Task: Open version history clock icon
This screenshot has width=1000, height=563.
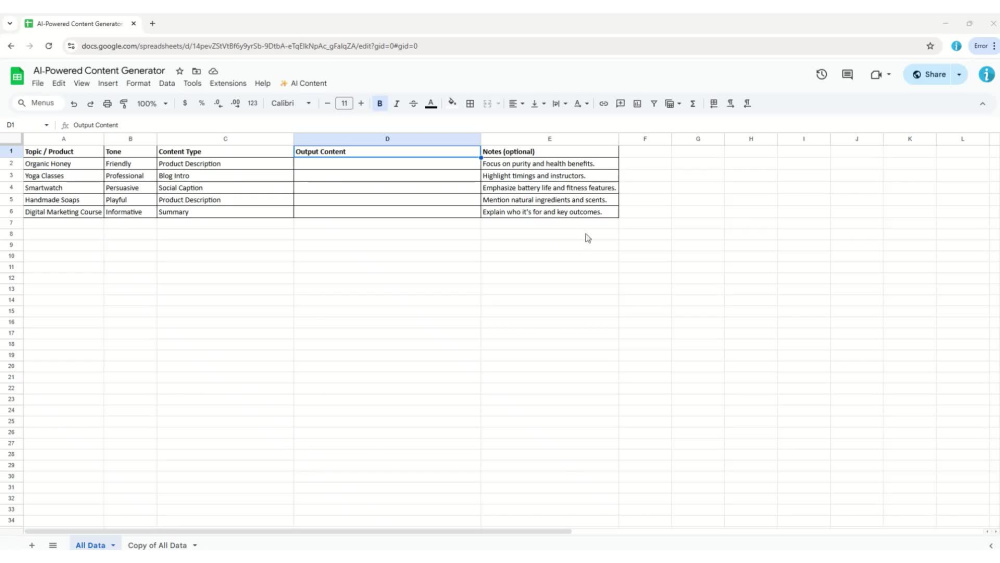Action: coord(821,74)
